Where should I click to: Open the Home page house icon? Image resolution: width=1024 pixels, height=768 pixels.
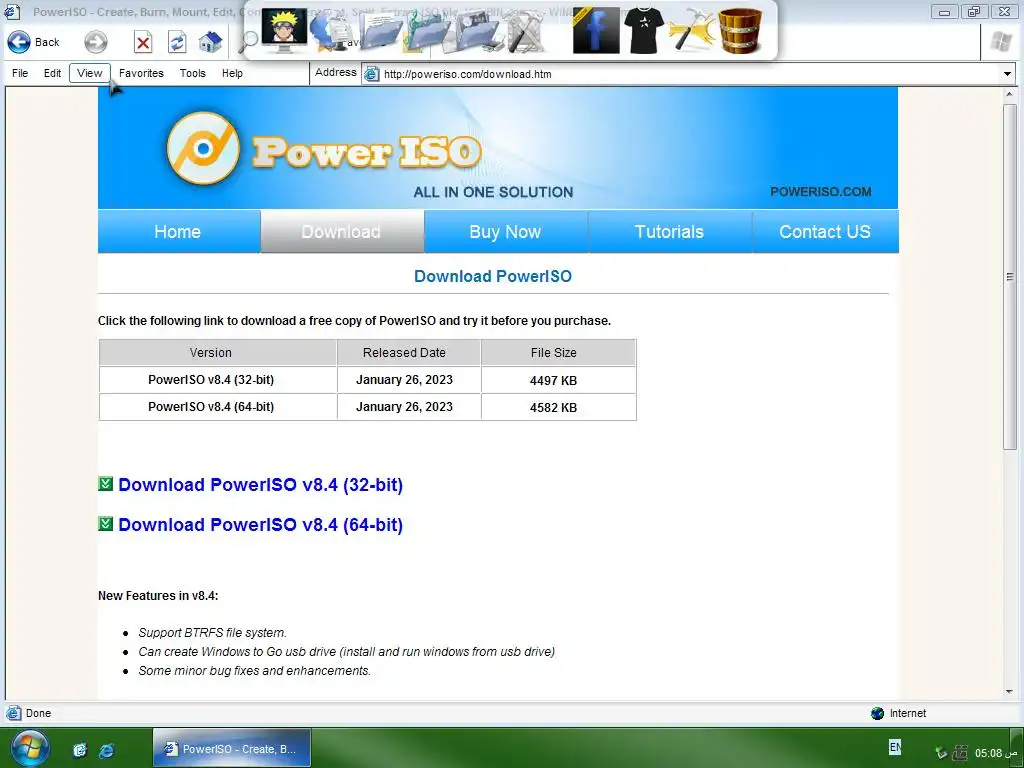tap(210, 42)
